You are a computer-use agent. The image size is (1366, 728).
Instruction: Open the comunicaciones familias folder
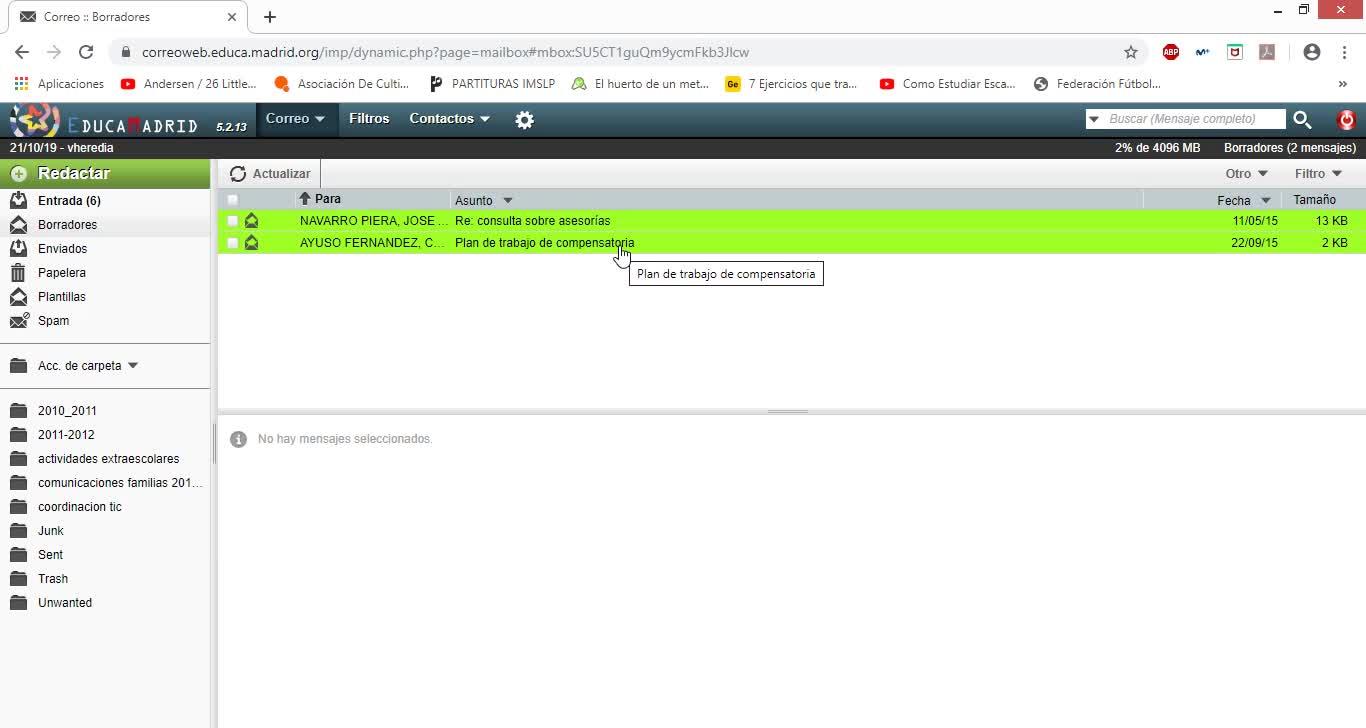[120, 483]
